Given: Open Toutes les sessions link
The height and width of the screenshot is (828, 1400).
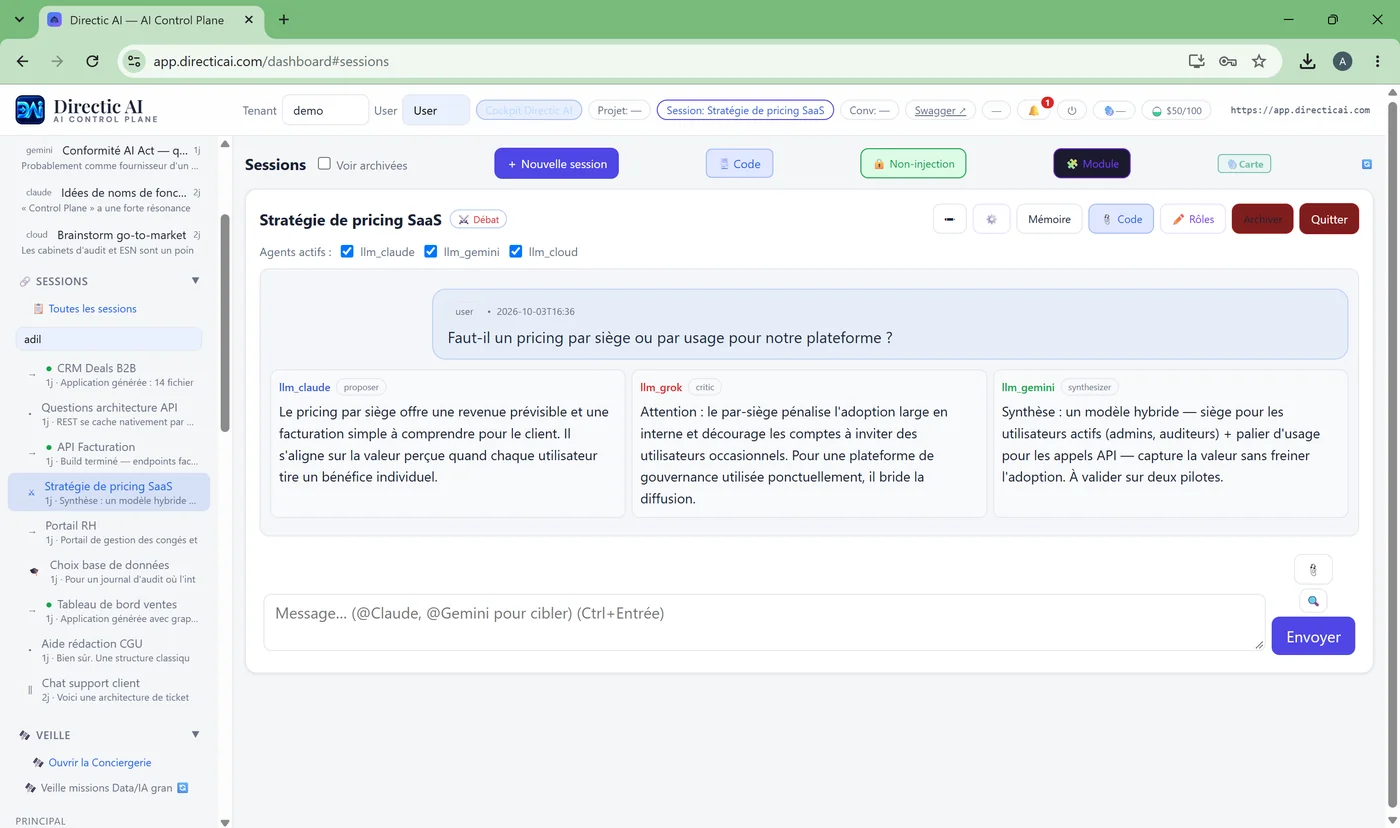Looking at the screenshot, I should point(92,309).
